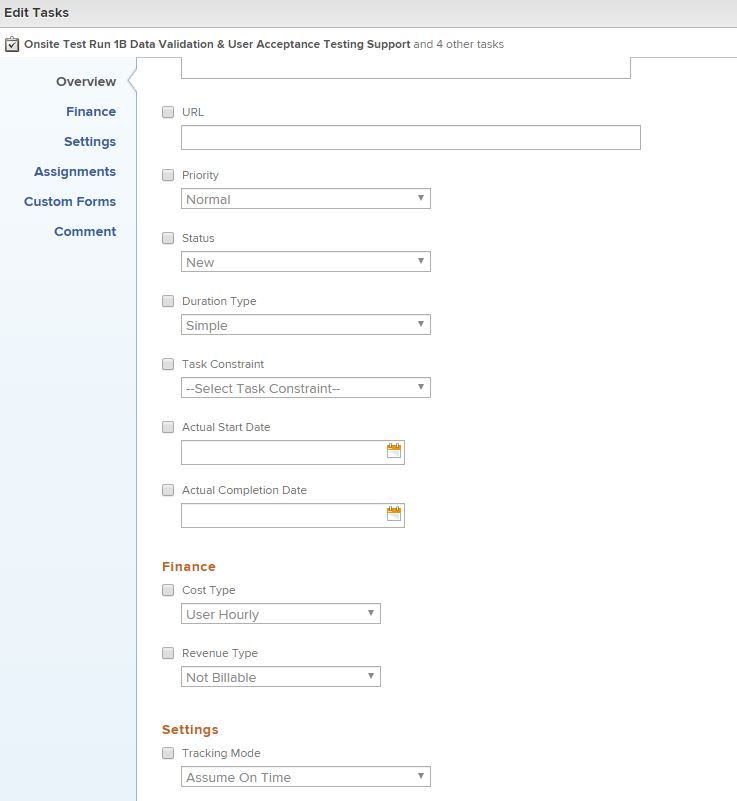Open calendar picker for Actual Start Date
The height and width of the screenshot is (801, 737).
[394, 452]
